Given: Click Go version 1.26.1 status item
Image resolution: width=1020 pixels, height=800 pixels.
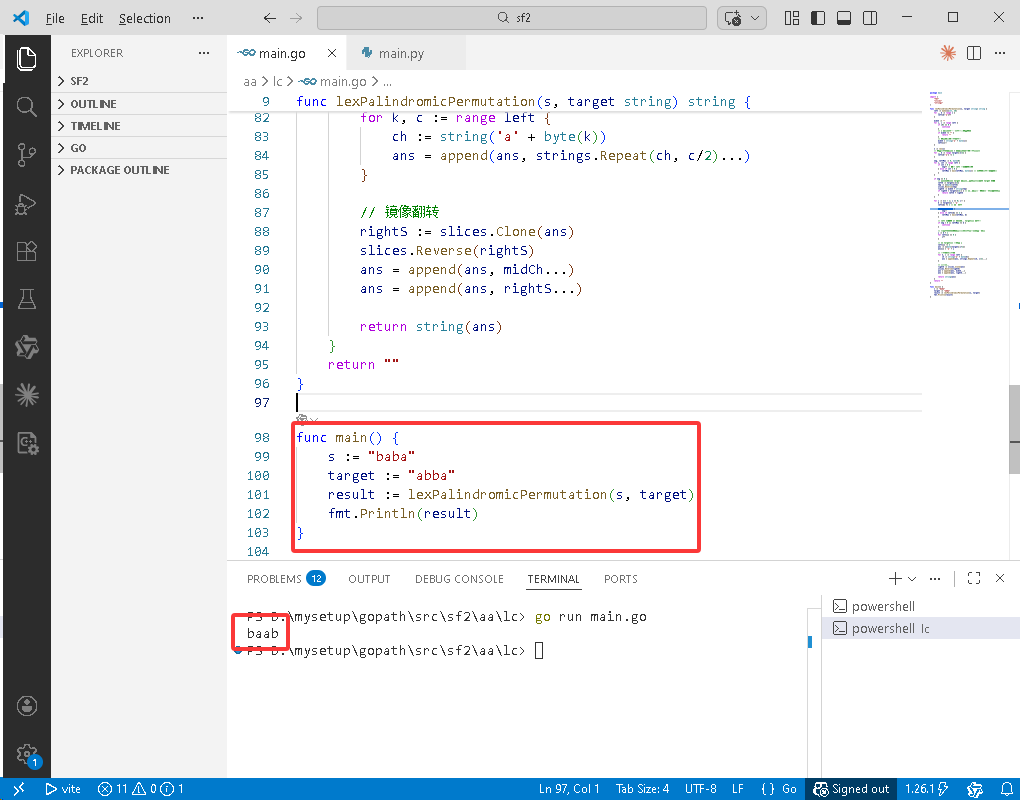Looking at the screenshot, I should (926, 789).
